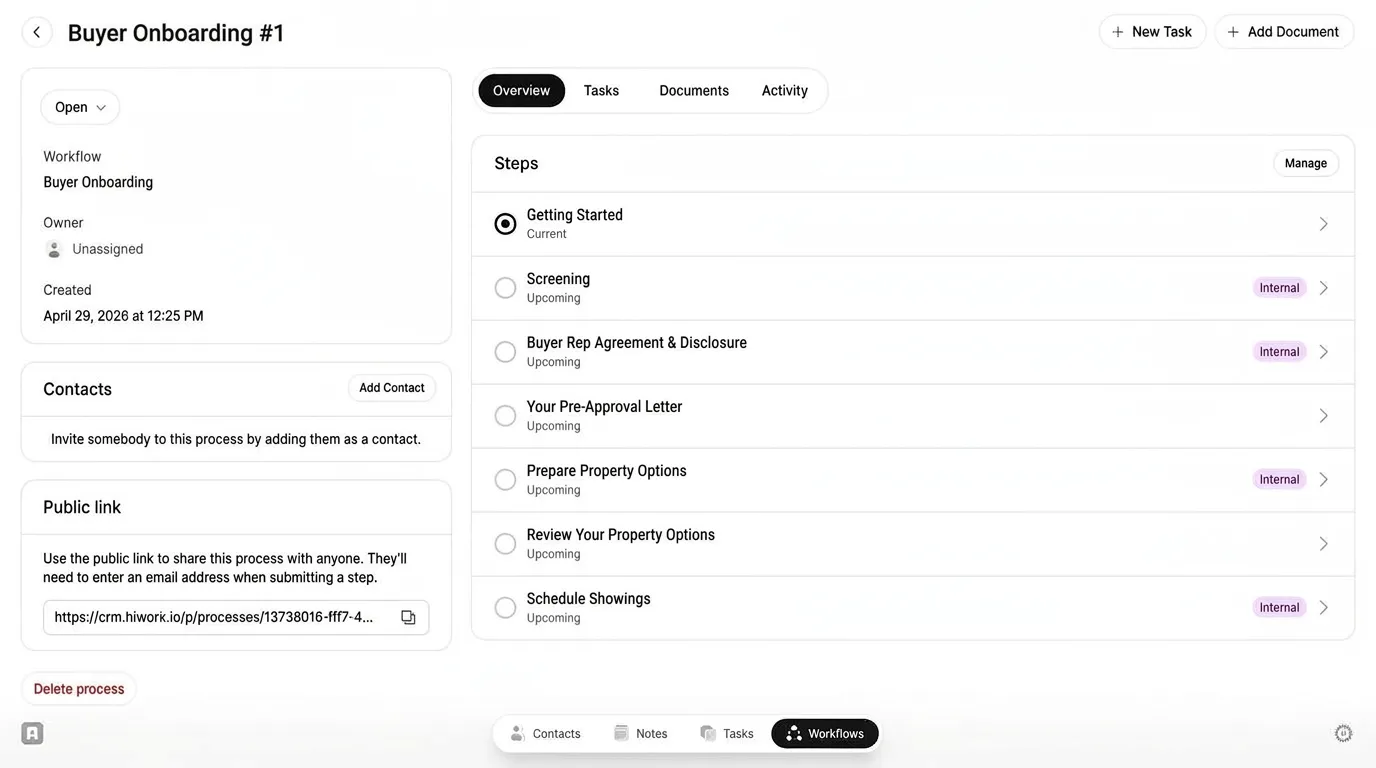1376x768 pixels.
Task: Expand the Your Pre-Approval Letter chevron
Action: coord(1323,416)
